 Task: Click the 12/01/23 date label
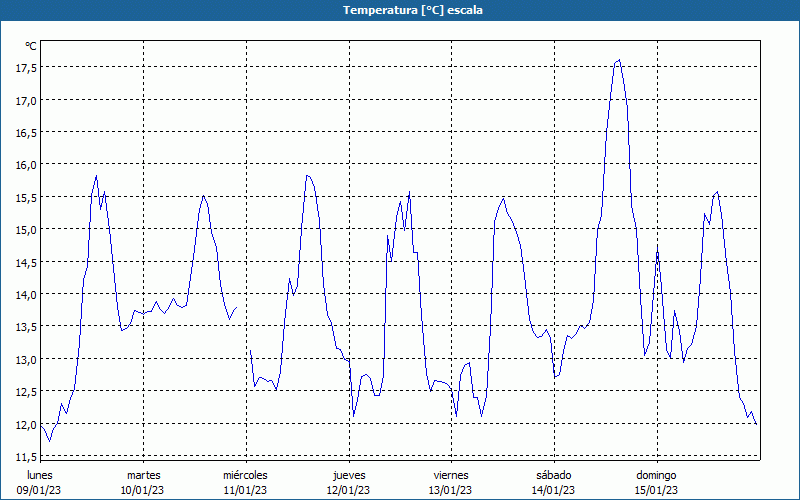pos(348,490)
